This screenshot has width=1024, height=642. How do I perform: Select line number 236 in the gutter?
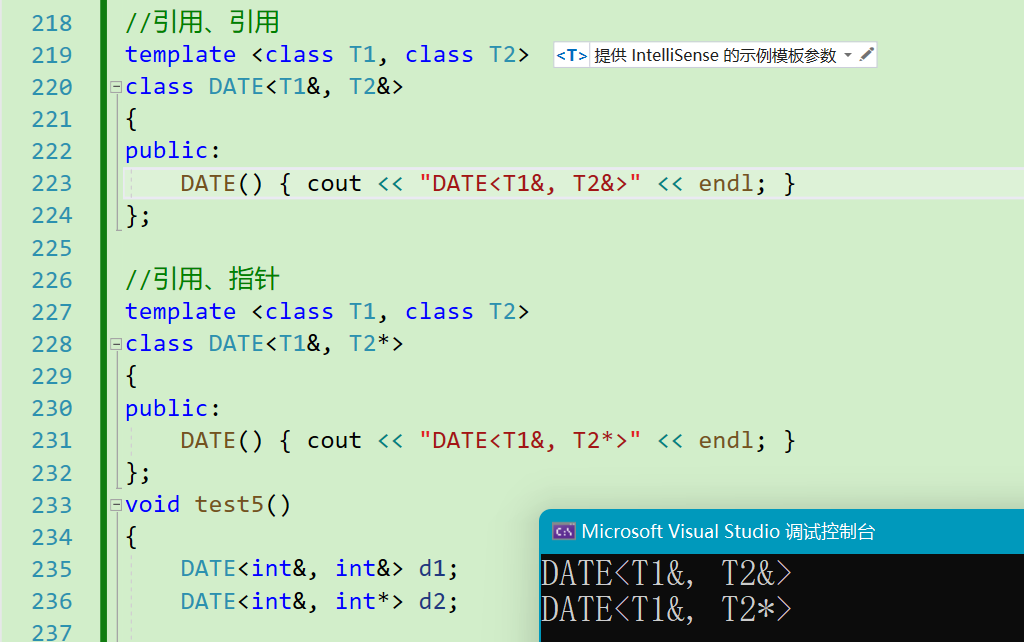52,602
